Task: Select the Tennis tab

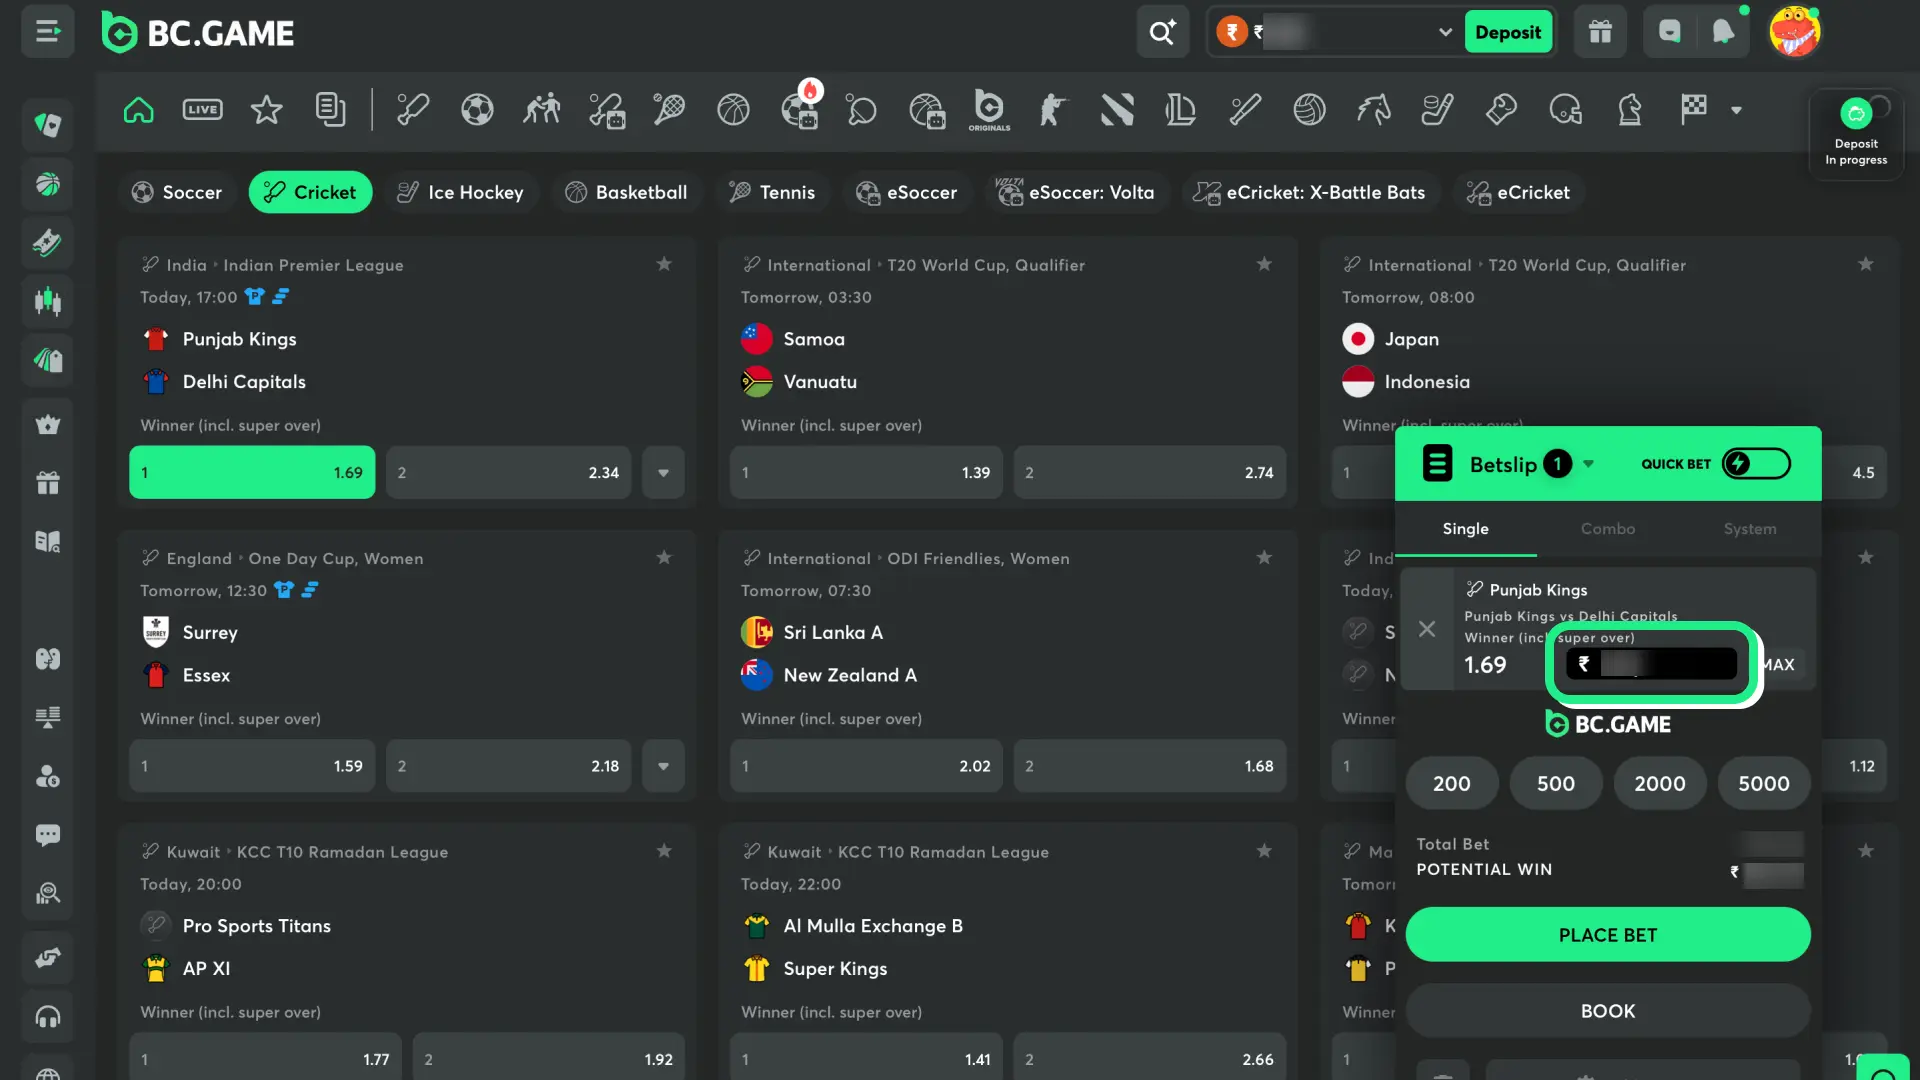Action: coord(772,192)
